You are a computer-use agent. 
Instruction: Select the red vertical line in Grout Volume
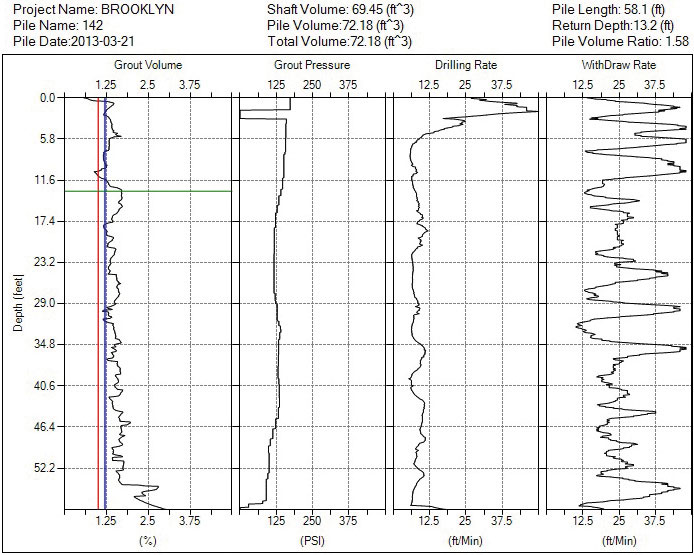98,300
